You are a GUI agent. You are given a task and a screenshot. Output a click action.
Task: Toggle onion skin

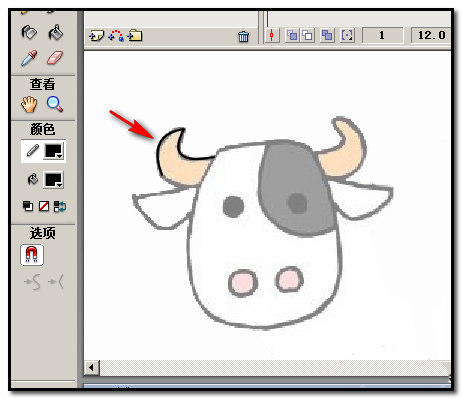pyautogui.click(x=292, y=35)
